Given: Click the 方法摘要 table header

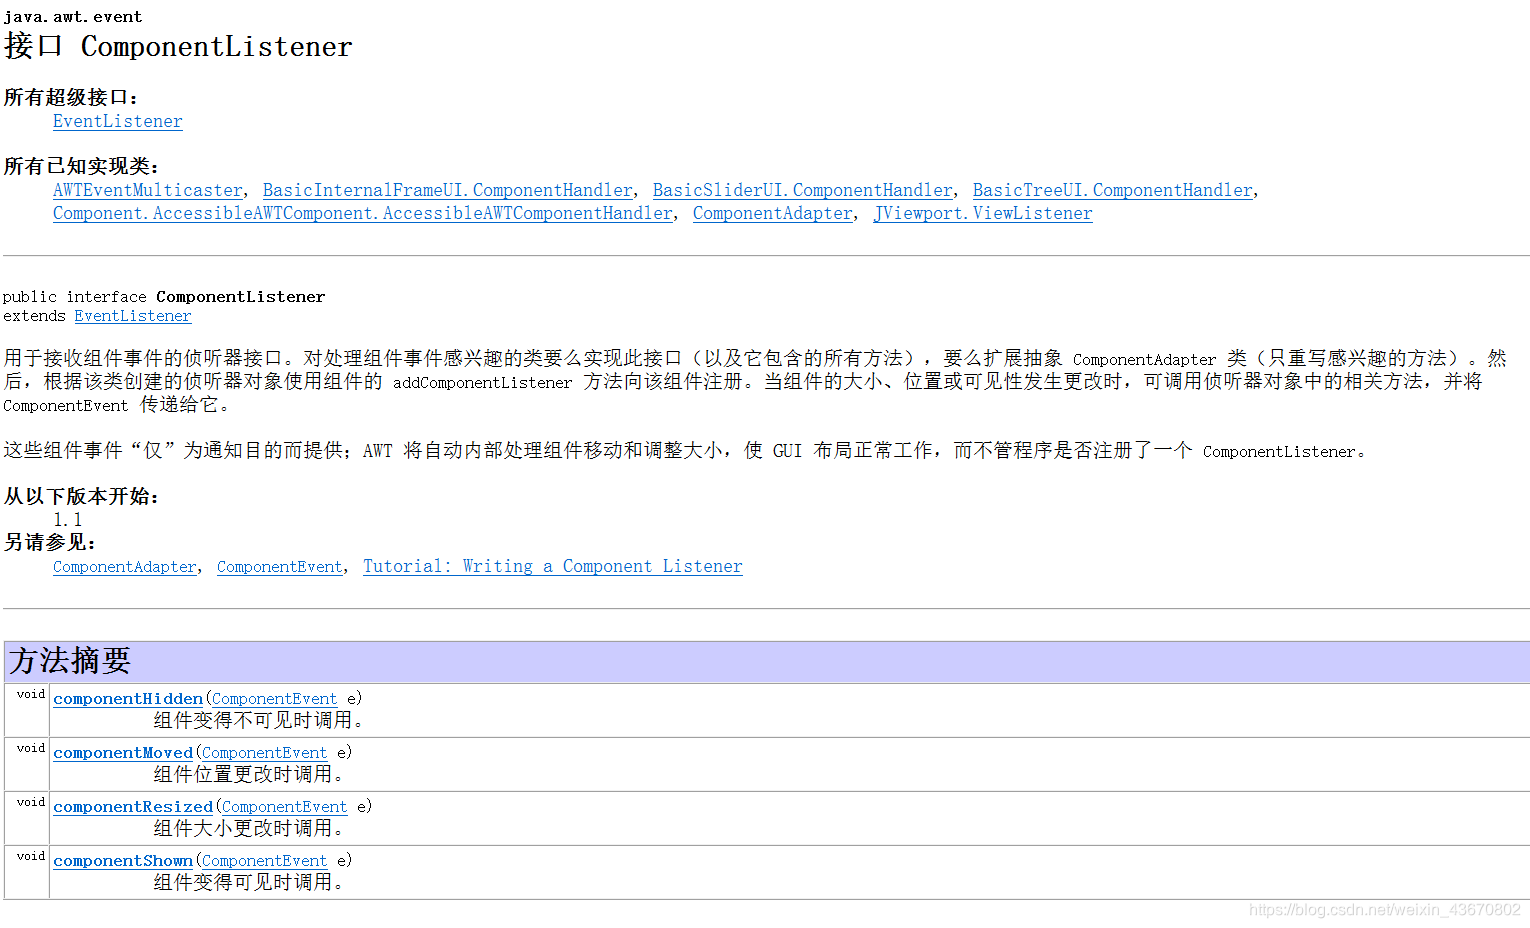Looking at the screenshot, I should point(767,661).
